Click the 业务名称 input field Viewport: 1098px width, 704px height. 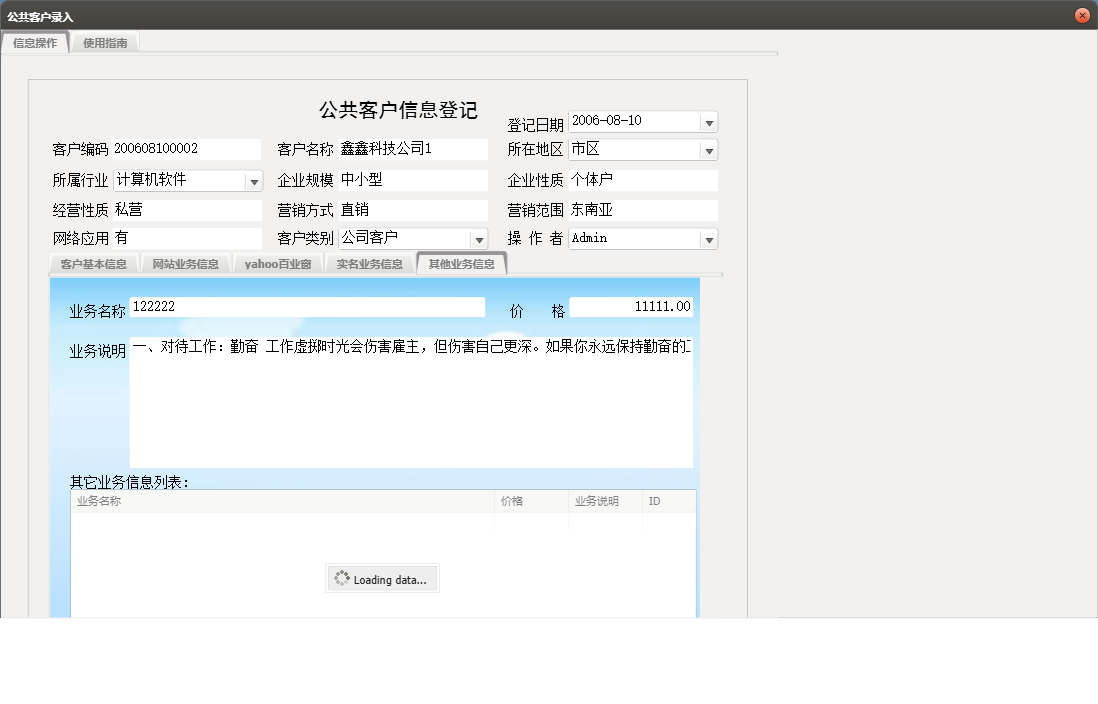point(307,307)
